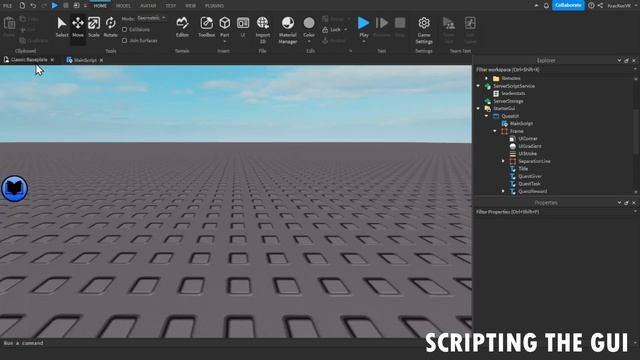Switch to the MODEL ribbon tab
Viewport: 640px width, 360px height.
(x=123, y=6)
